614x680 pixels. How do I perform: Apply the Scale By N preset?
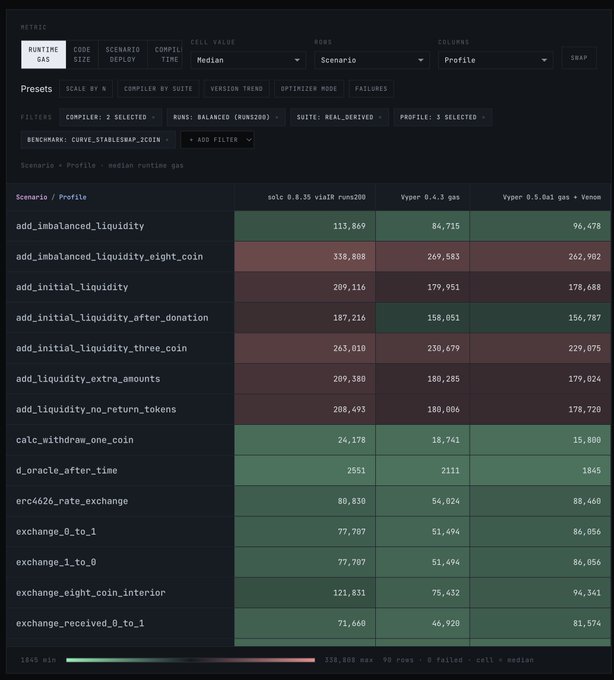pos(86,88)
